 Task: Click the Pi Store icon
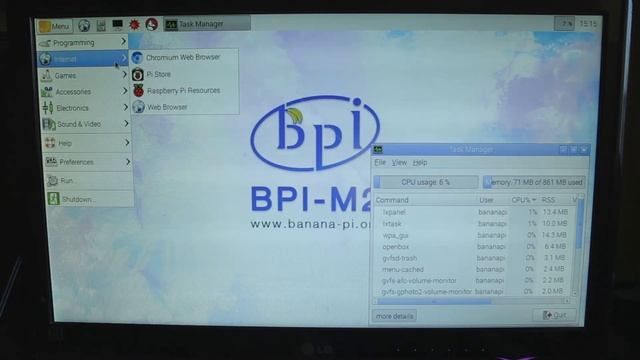(138, 74)
